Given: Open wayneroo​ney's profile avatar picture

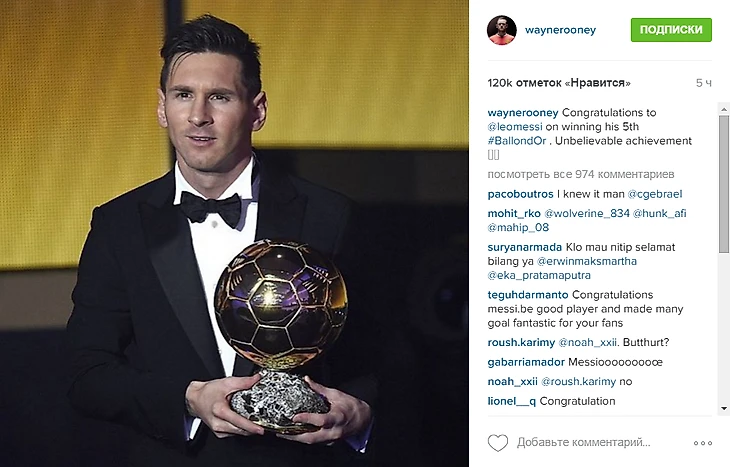Looking at the screenshot, I should [x=501, y=30].
